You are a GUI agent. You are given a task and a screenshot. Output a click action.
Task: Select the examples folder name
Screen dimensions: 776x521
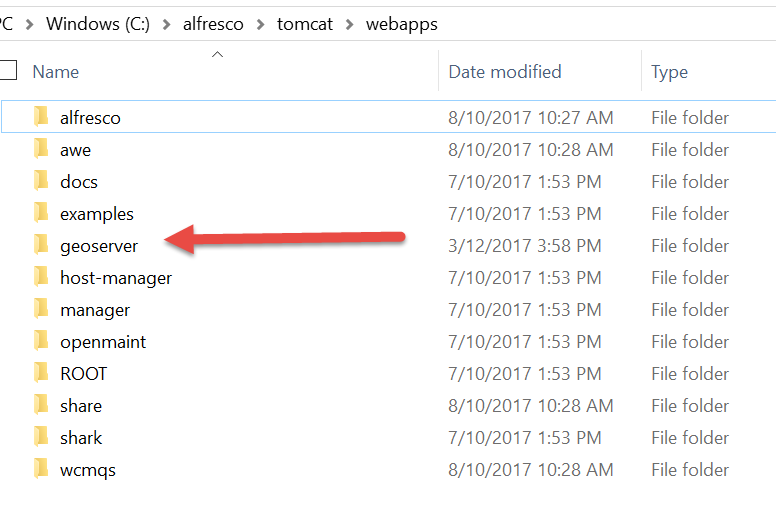[97, 214]
